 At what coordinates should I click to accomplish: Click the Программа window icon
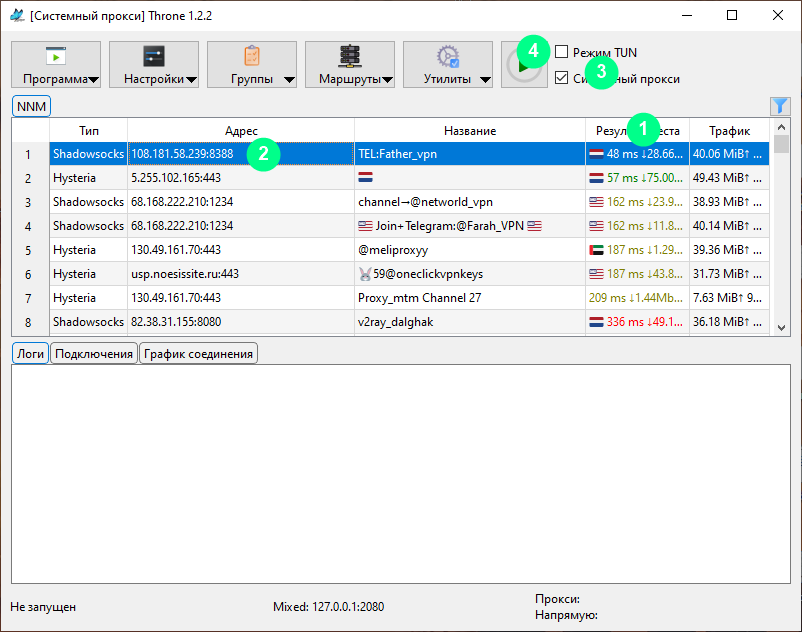pos(56,56)
